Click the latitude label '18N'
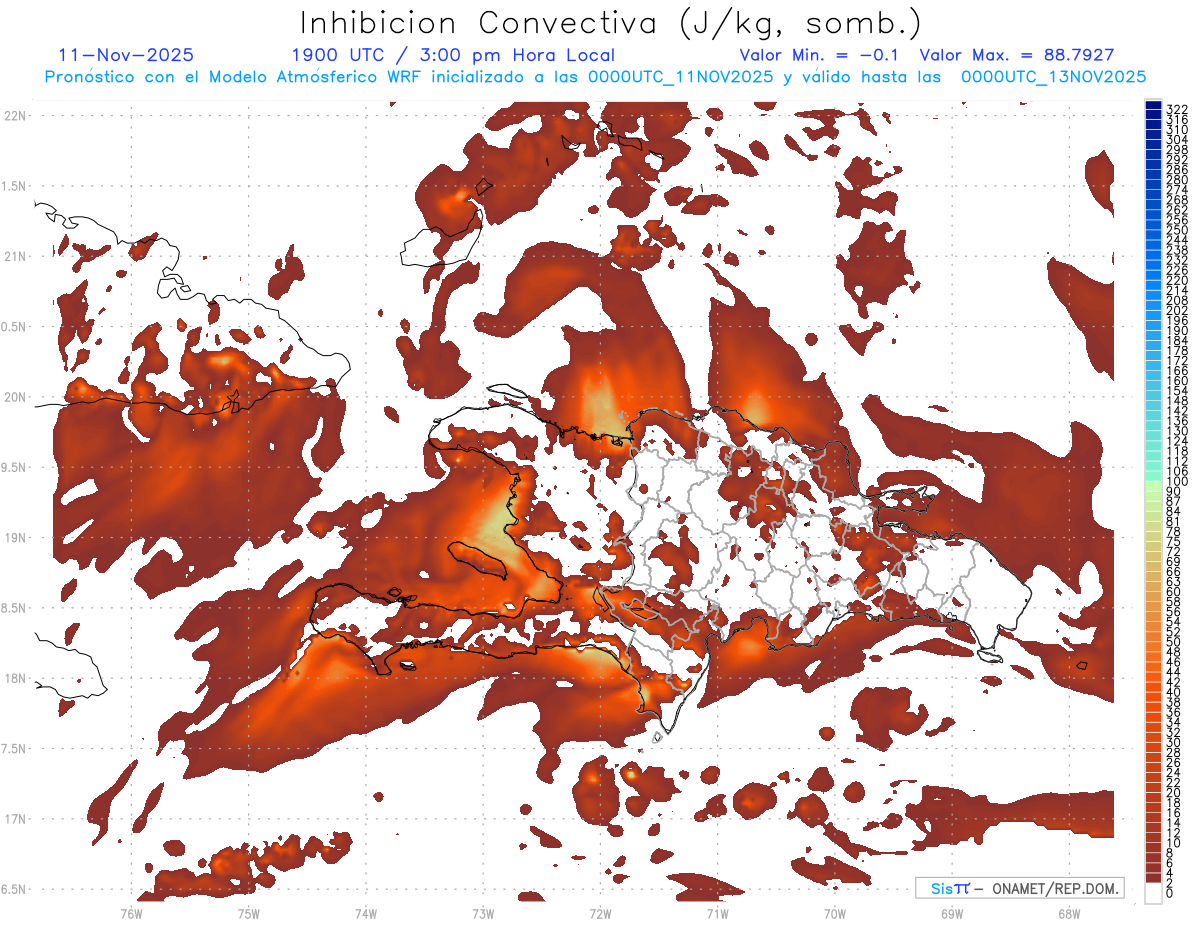The width and height of the screenshot is (1200, 927). [15, 679]
